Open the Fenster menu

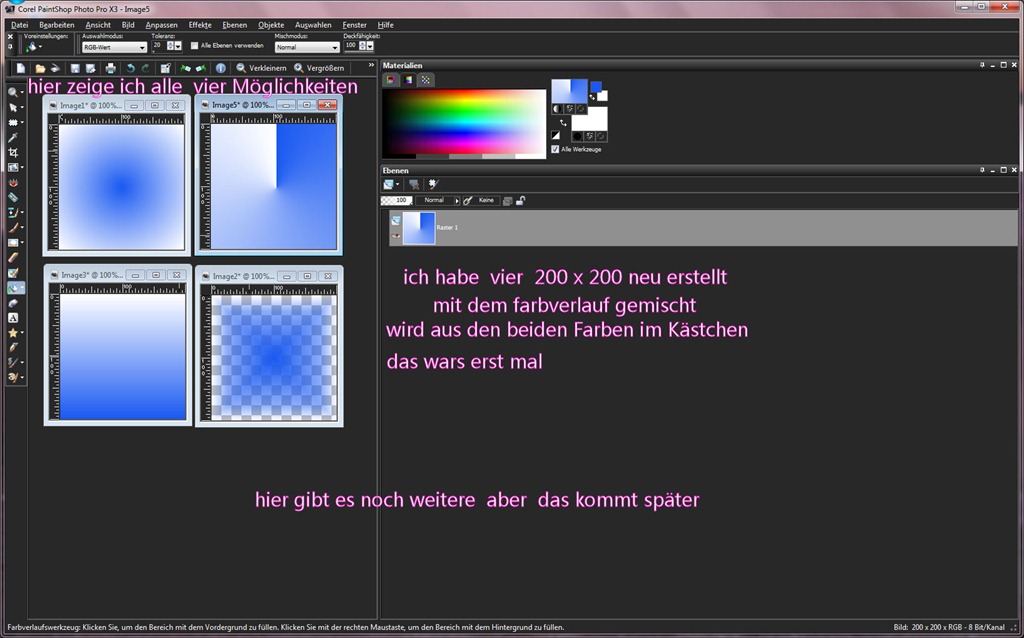[x=355, y=25]
